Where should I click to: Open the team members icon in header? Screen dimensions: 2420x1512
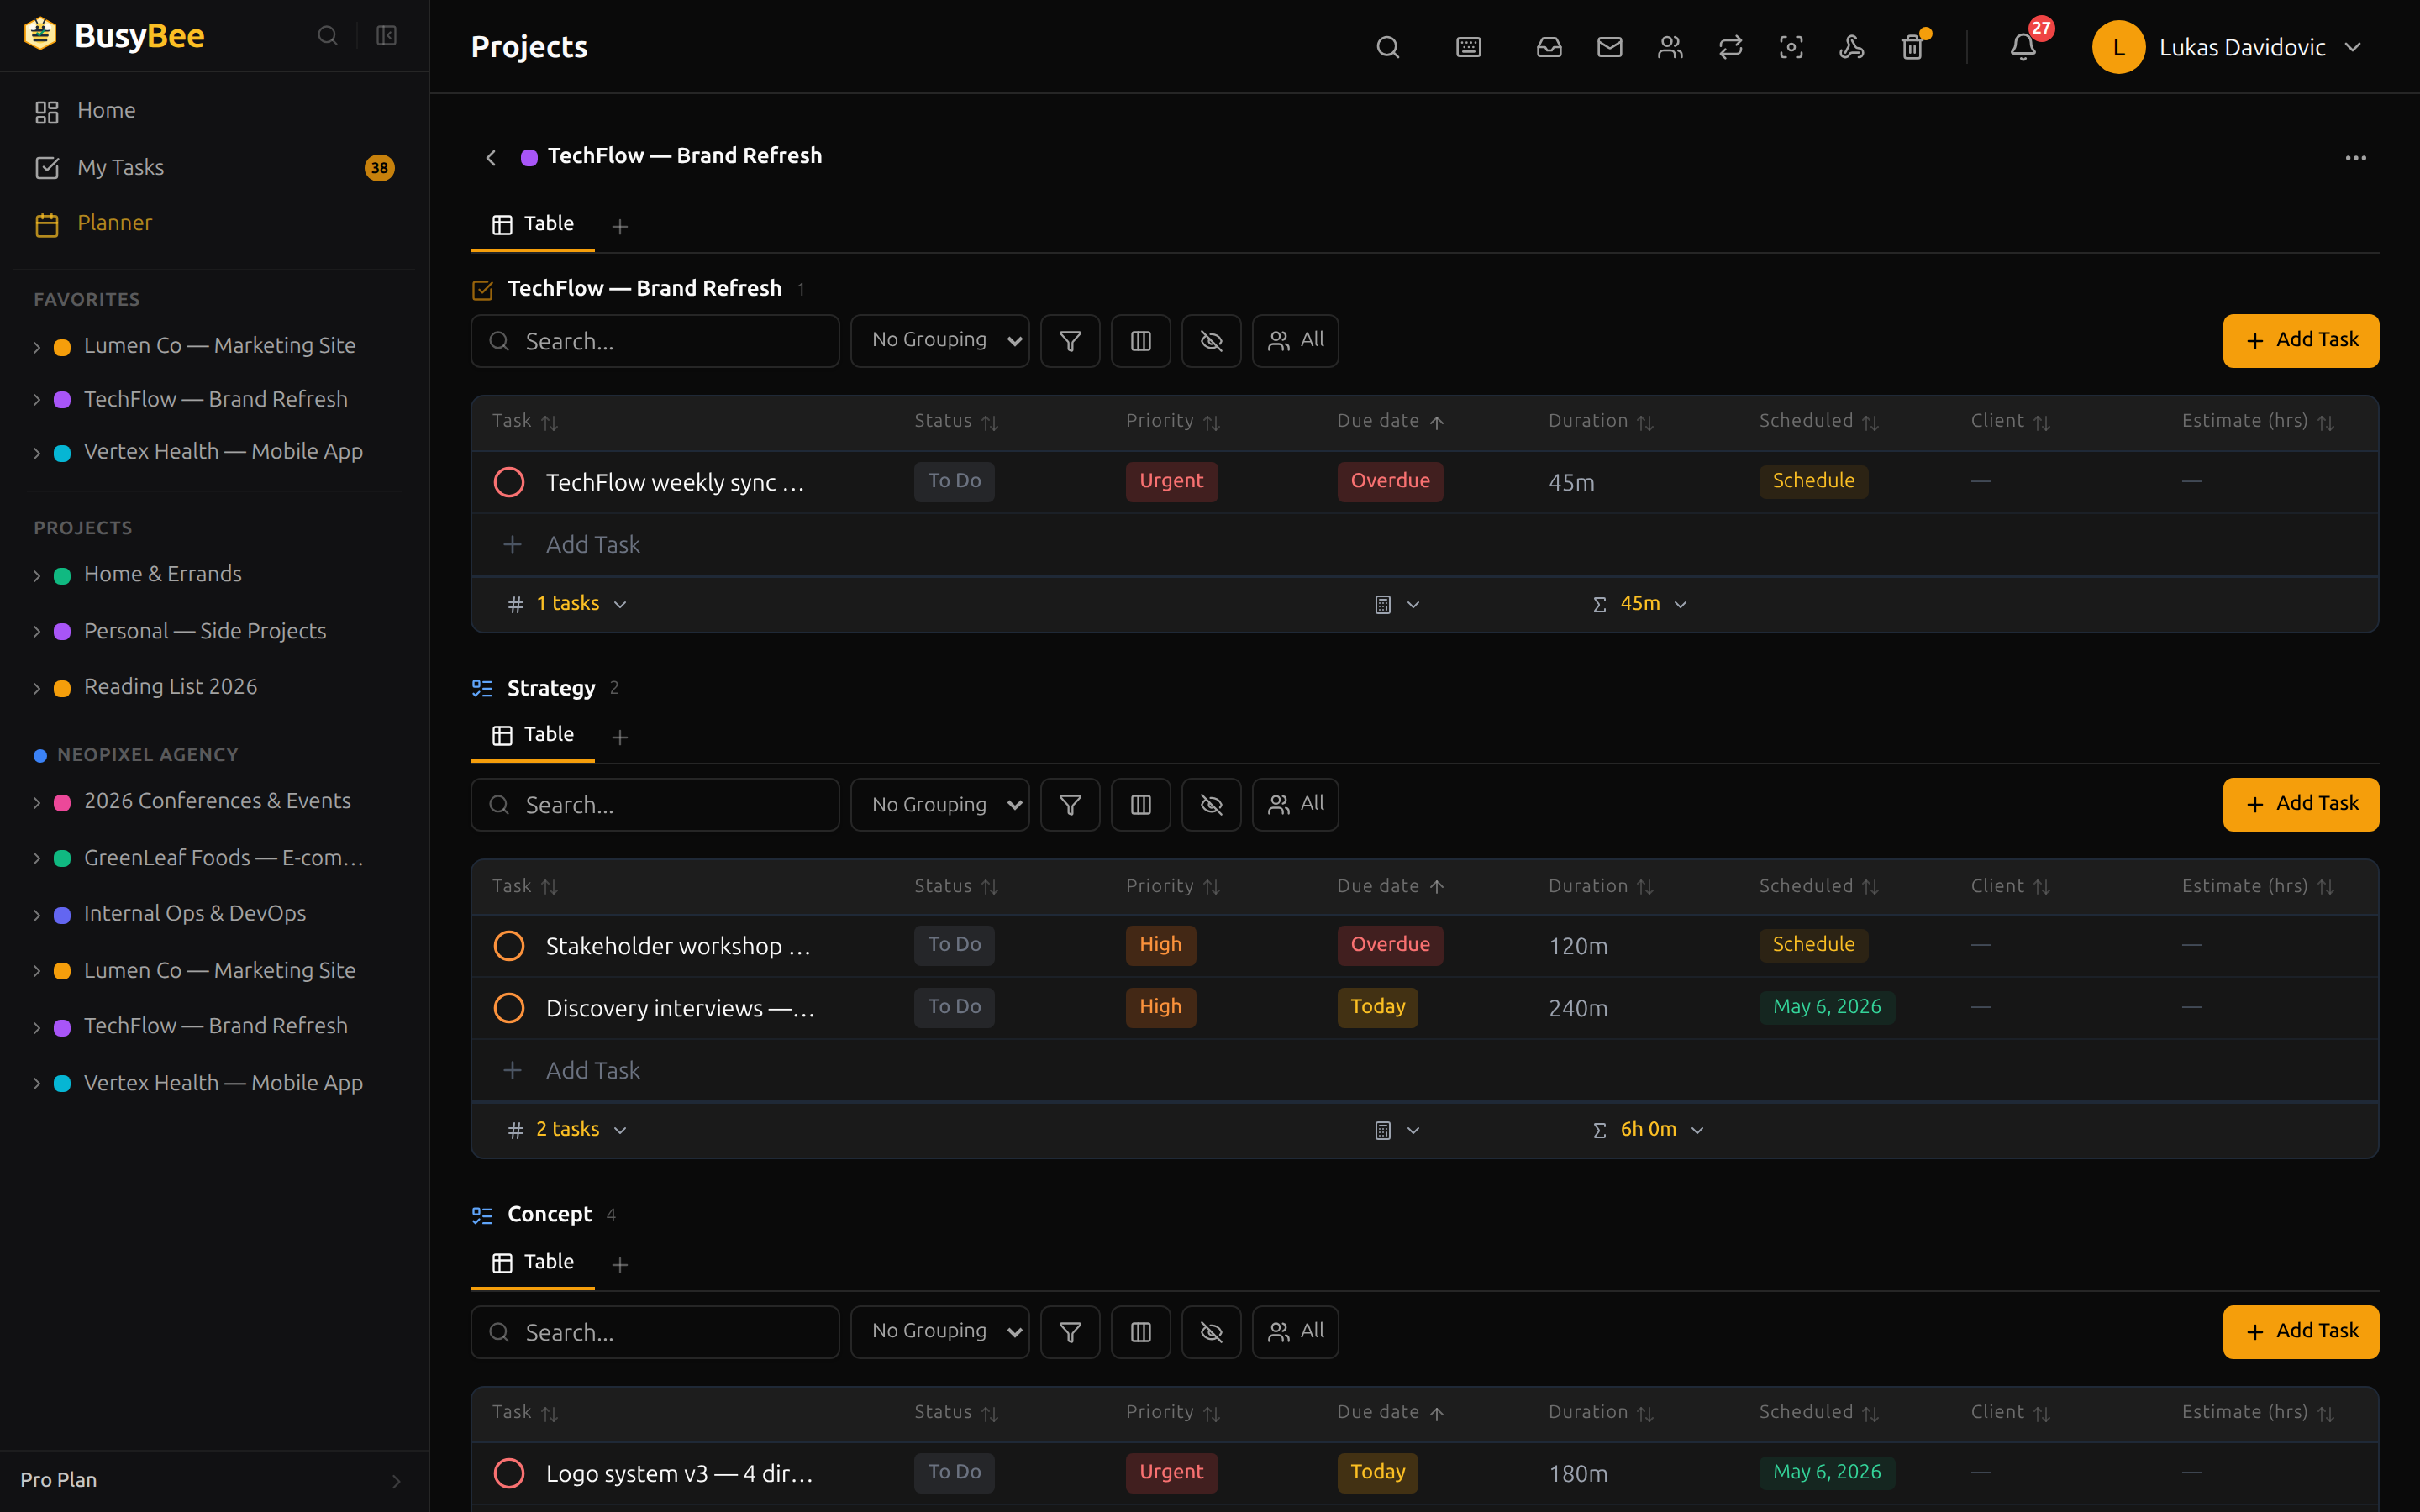coord(1670,47)
